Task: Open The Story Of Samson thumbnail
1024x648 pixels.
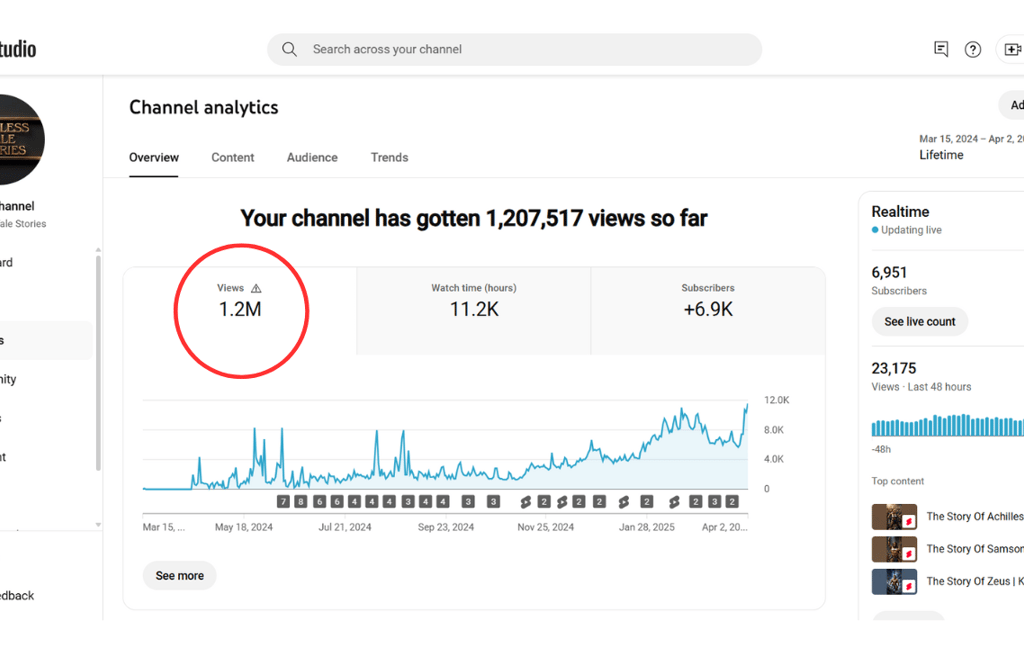Action: [894, 549]
